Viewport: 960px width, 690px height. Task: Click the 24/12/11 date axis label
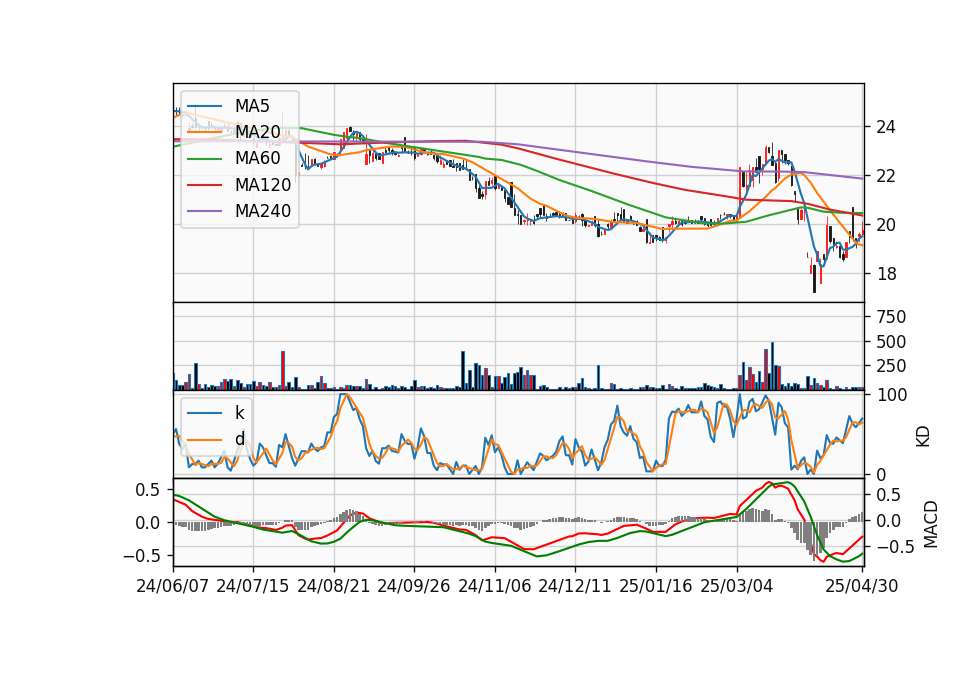click(x=575, y=586)
